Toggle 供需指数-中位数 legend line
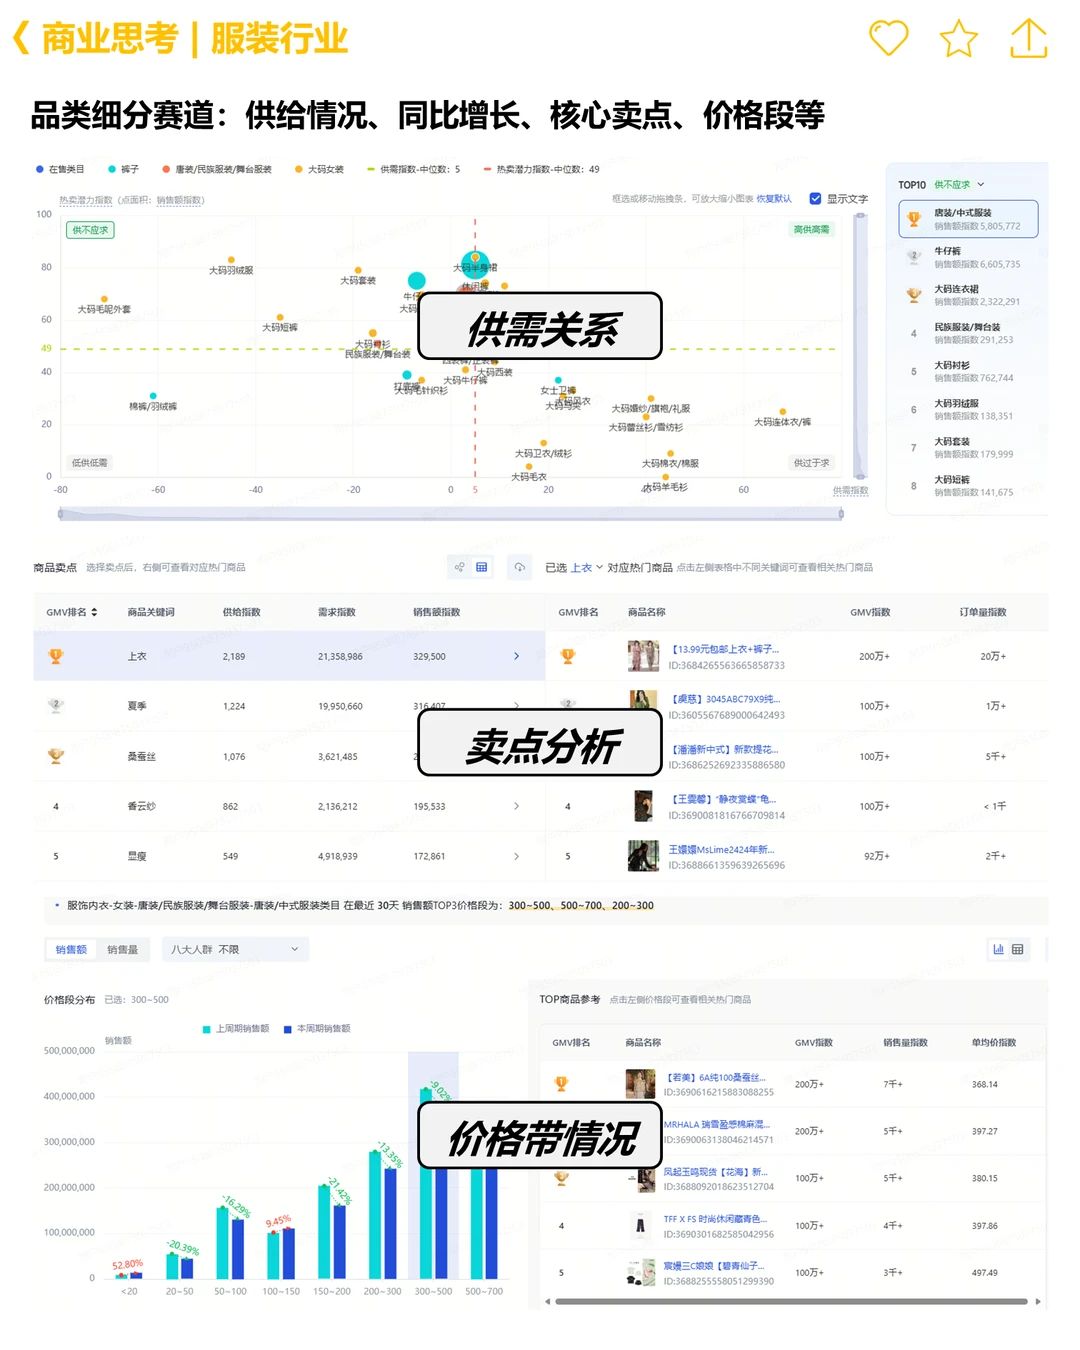This screenshot has width=1080, height=1350. tap(414, 169)
